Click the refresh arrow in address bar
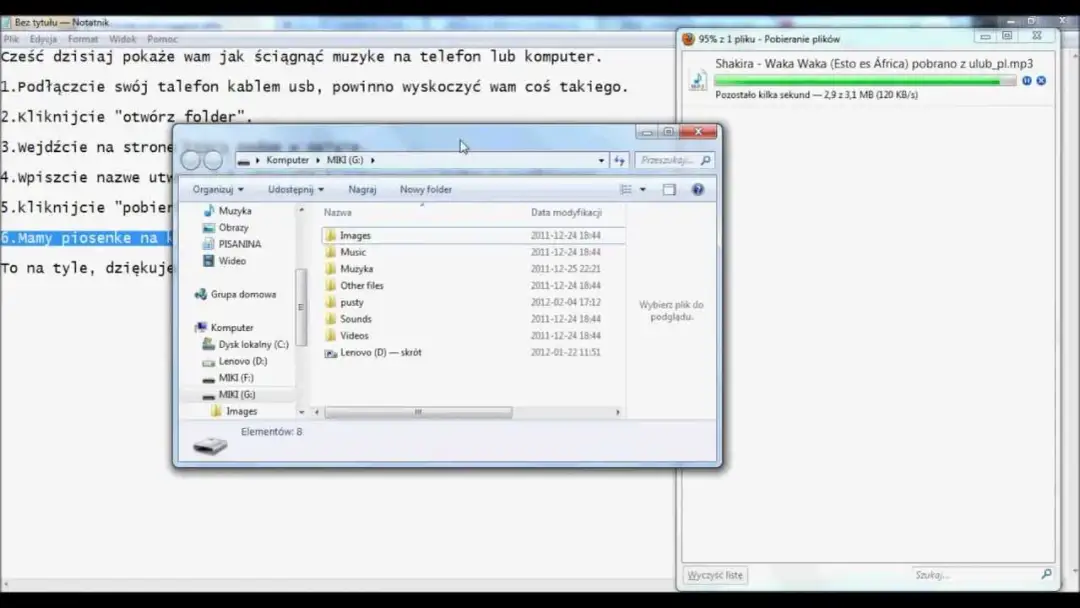 (x=619, y=159)
